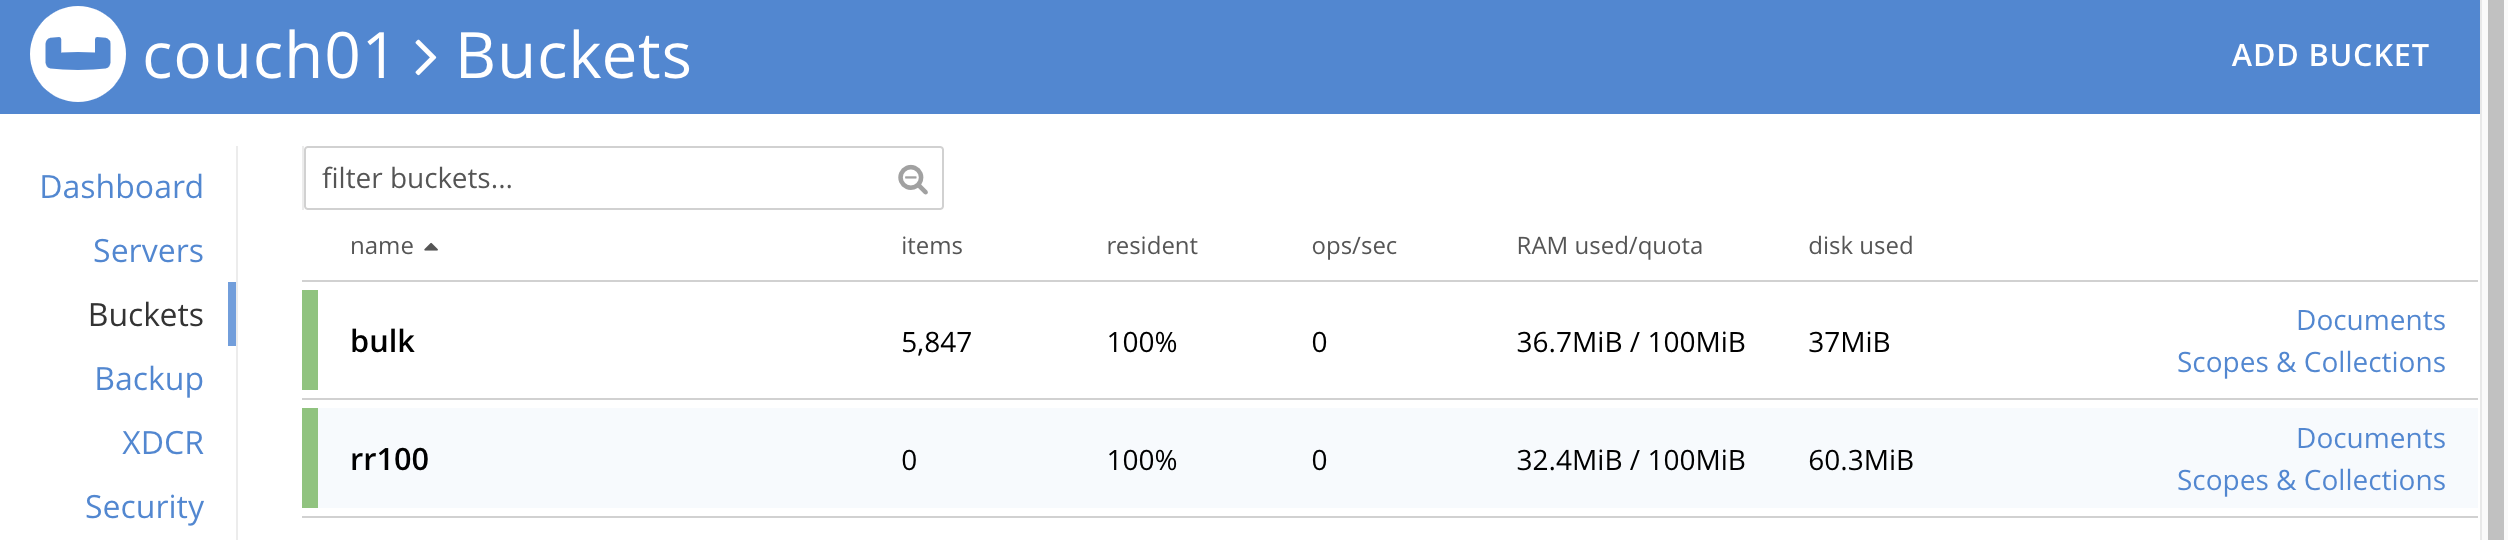Type in the filter buckets field
The height and width of the screenshot is (540, 2508).
tap(600, 179)
